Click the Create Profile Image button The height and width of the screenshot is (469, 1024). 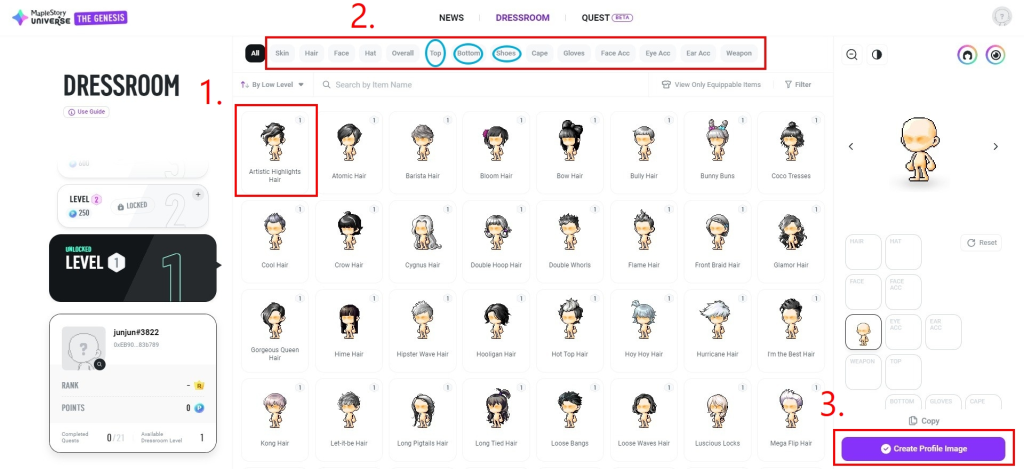(923, 449)
